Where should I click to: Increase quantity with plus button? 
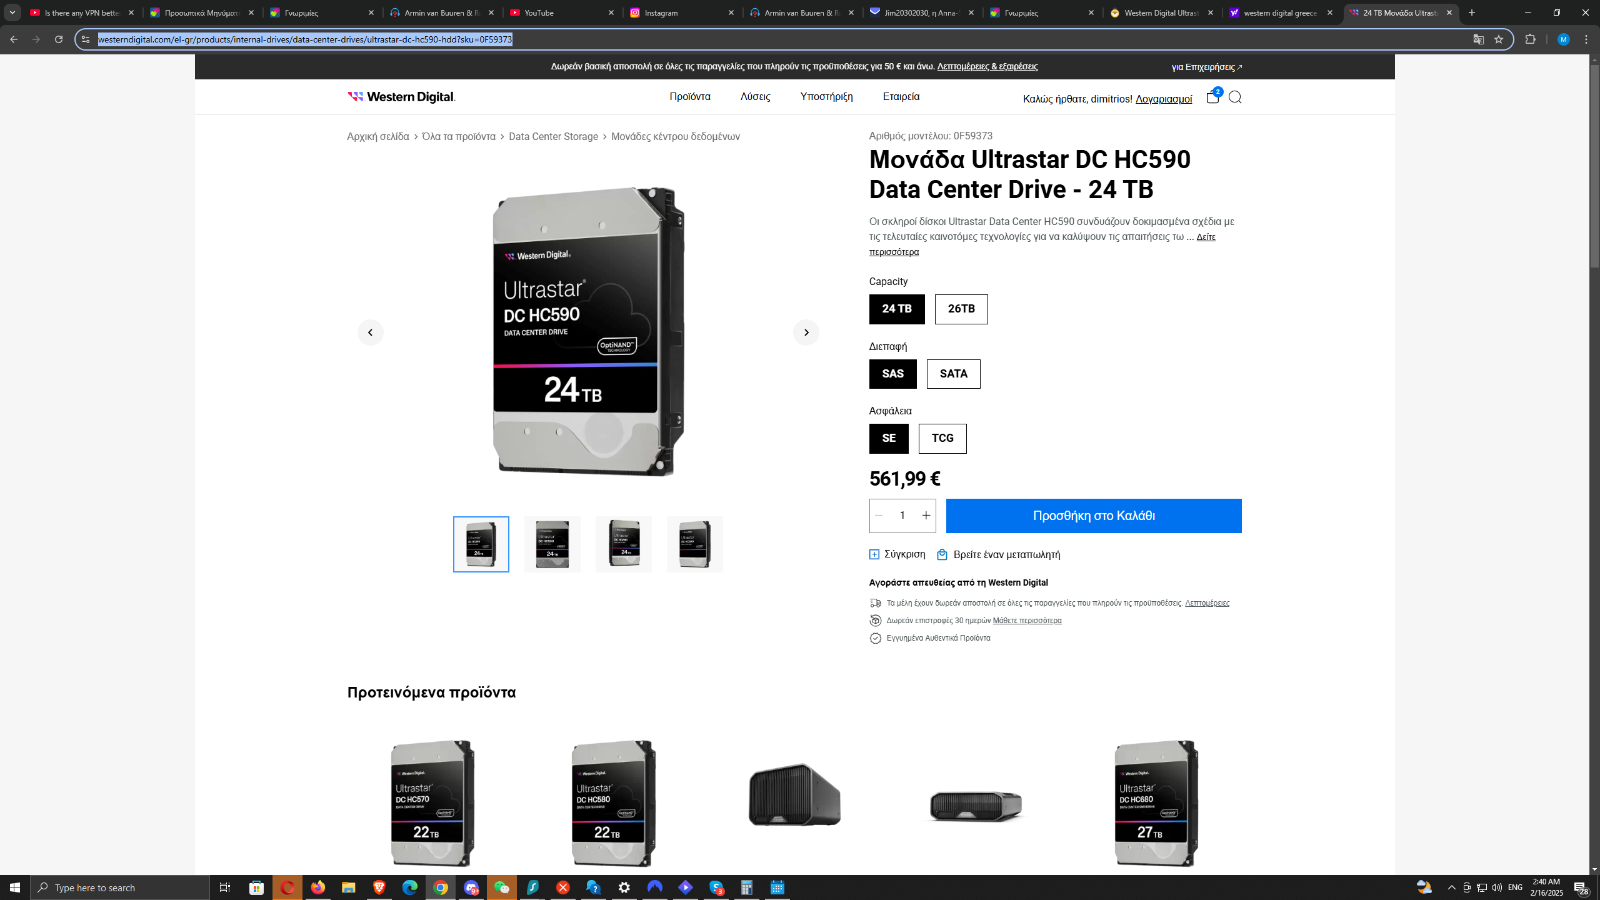926,516
